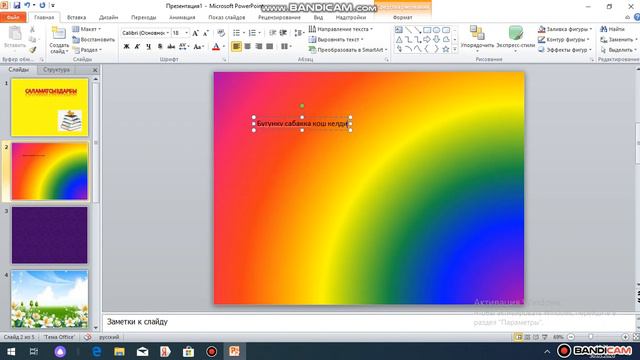
Task: Fit slide to window using the status bar icon
Action: (636, 337)
